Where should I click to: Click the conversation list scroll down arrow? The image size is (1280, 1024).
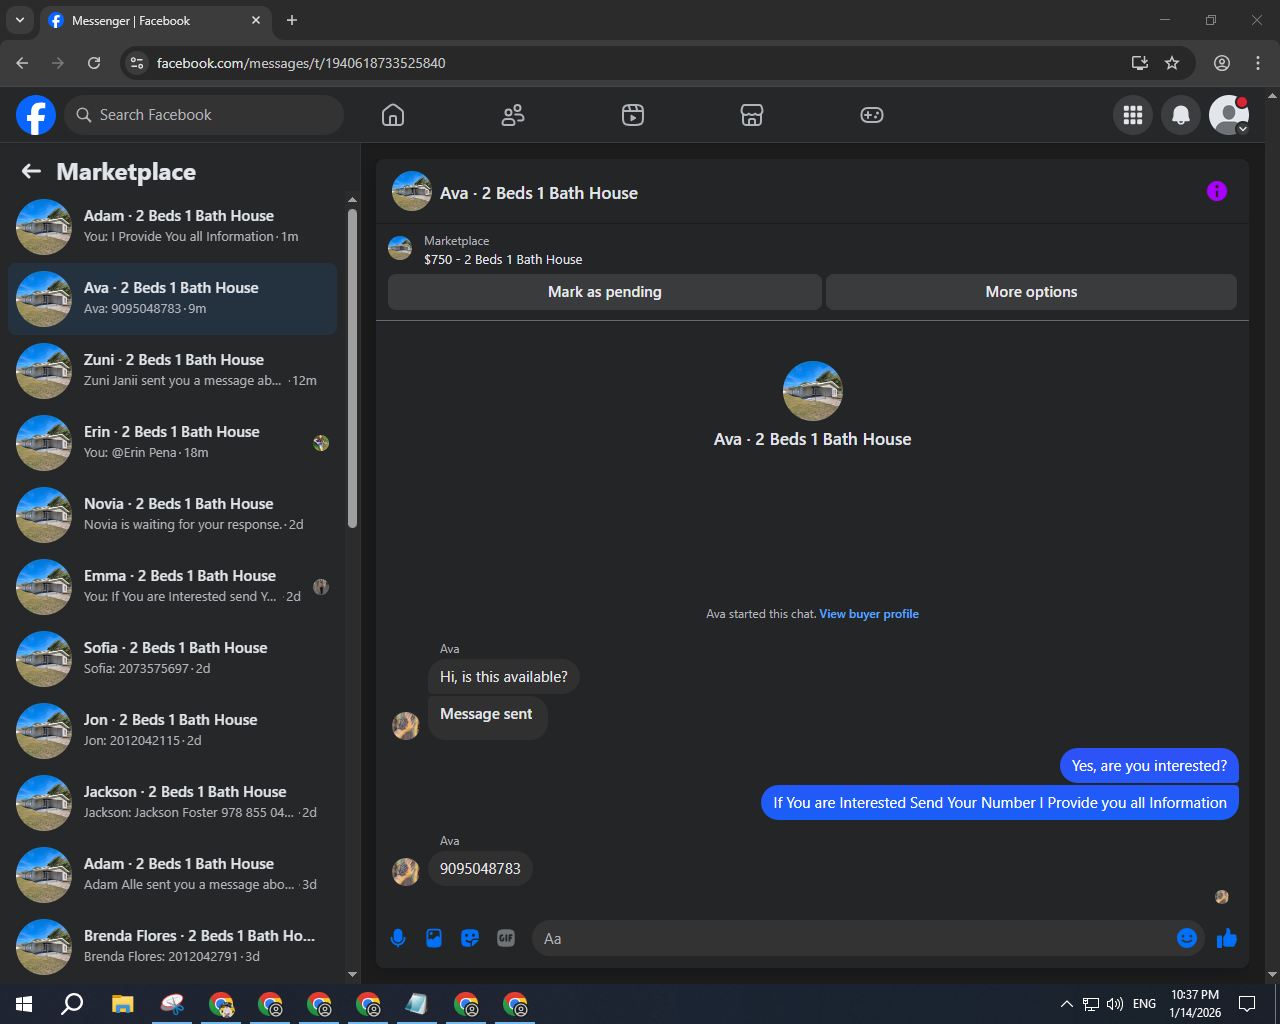[x=352, y=974]
